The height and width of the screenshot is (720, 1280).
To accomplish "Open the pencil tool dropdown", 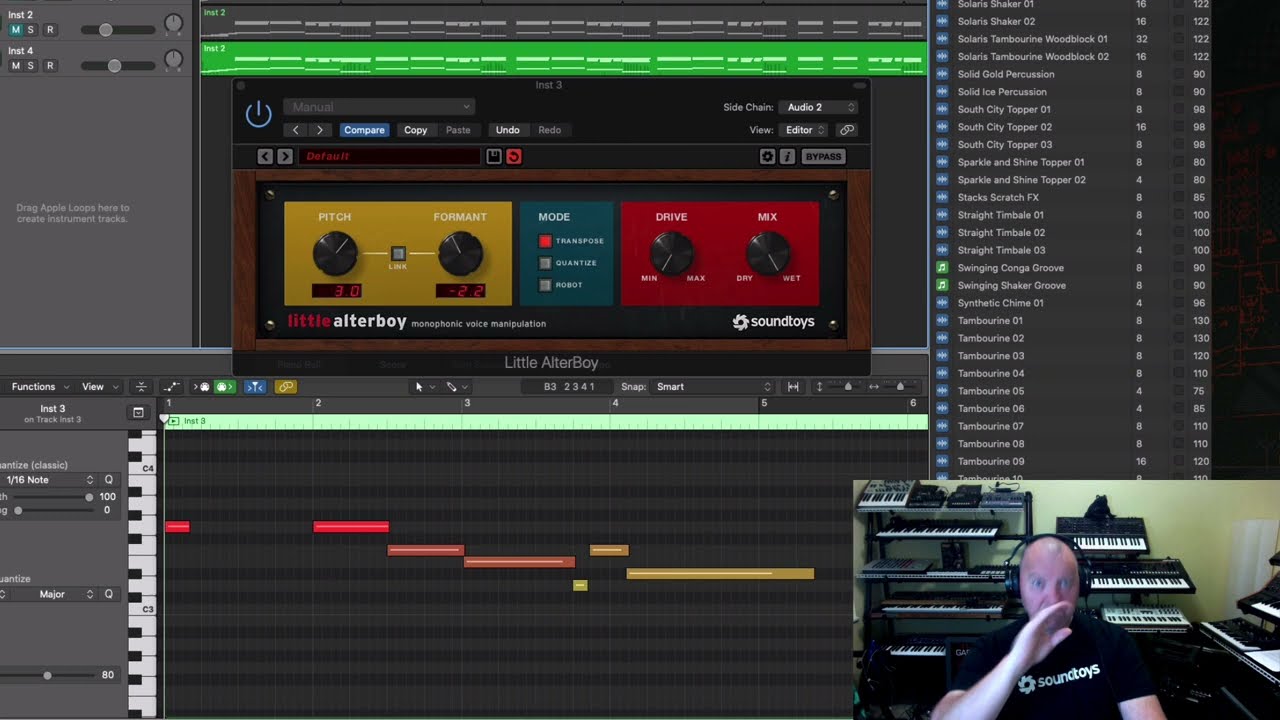I will click(x=456, y=387).
